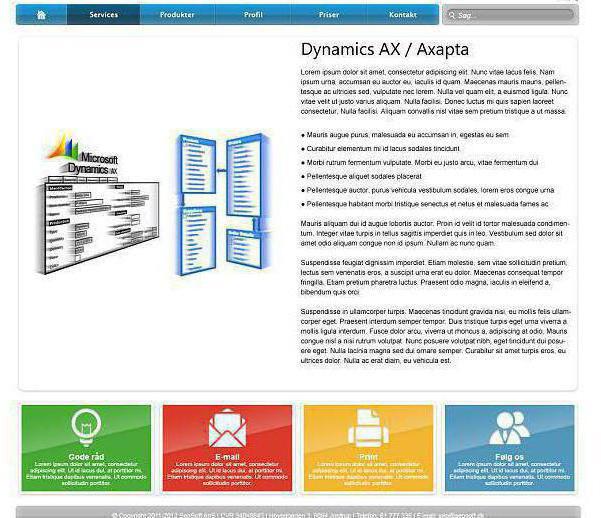
Task: Click the Microsoft Dynamics AX logo image
Action: 98,202
